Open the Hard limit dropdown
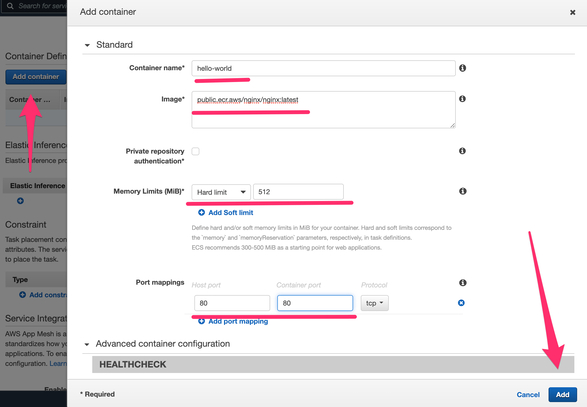The width and height of the screenshot is (587, 407). pos(221,192)
